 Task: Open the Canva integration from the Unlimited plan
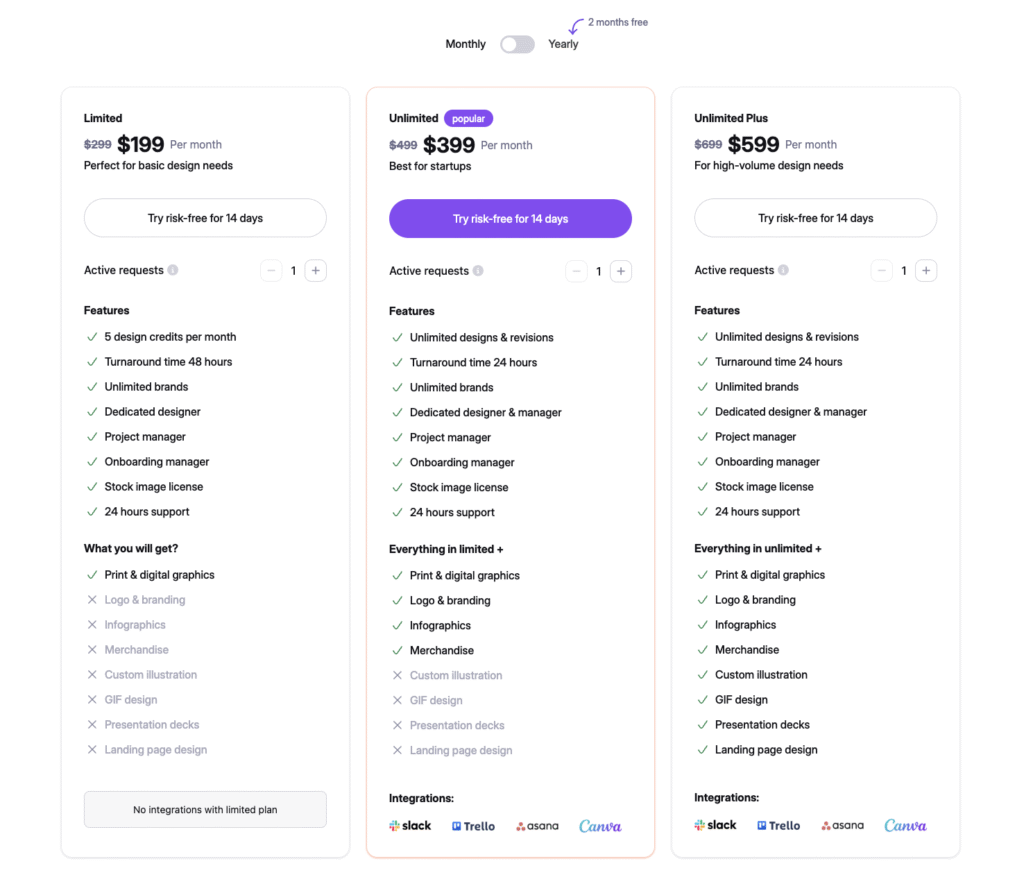pyautogui.click(x=599, y=824)
